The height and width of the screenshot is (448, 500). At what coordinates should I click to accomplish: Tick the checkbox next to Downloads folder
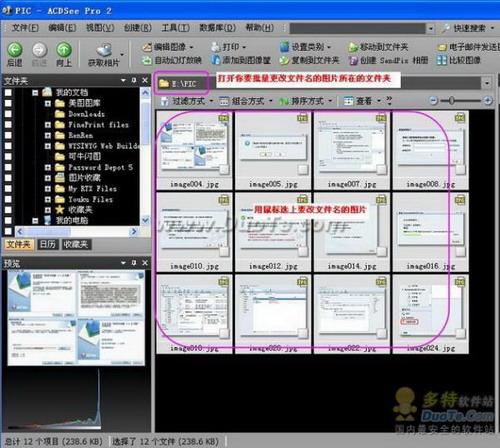click(8, 114)
